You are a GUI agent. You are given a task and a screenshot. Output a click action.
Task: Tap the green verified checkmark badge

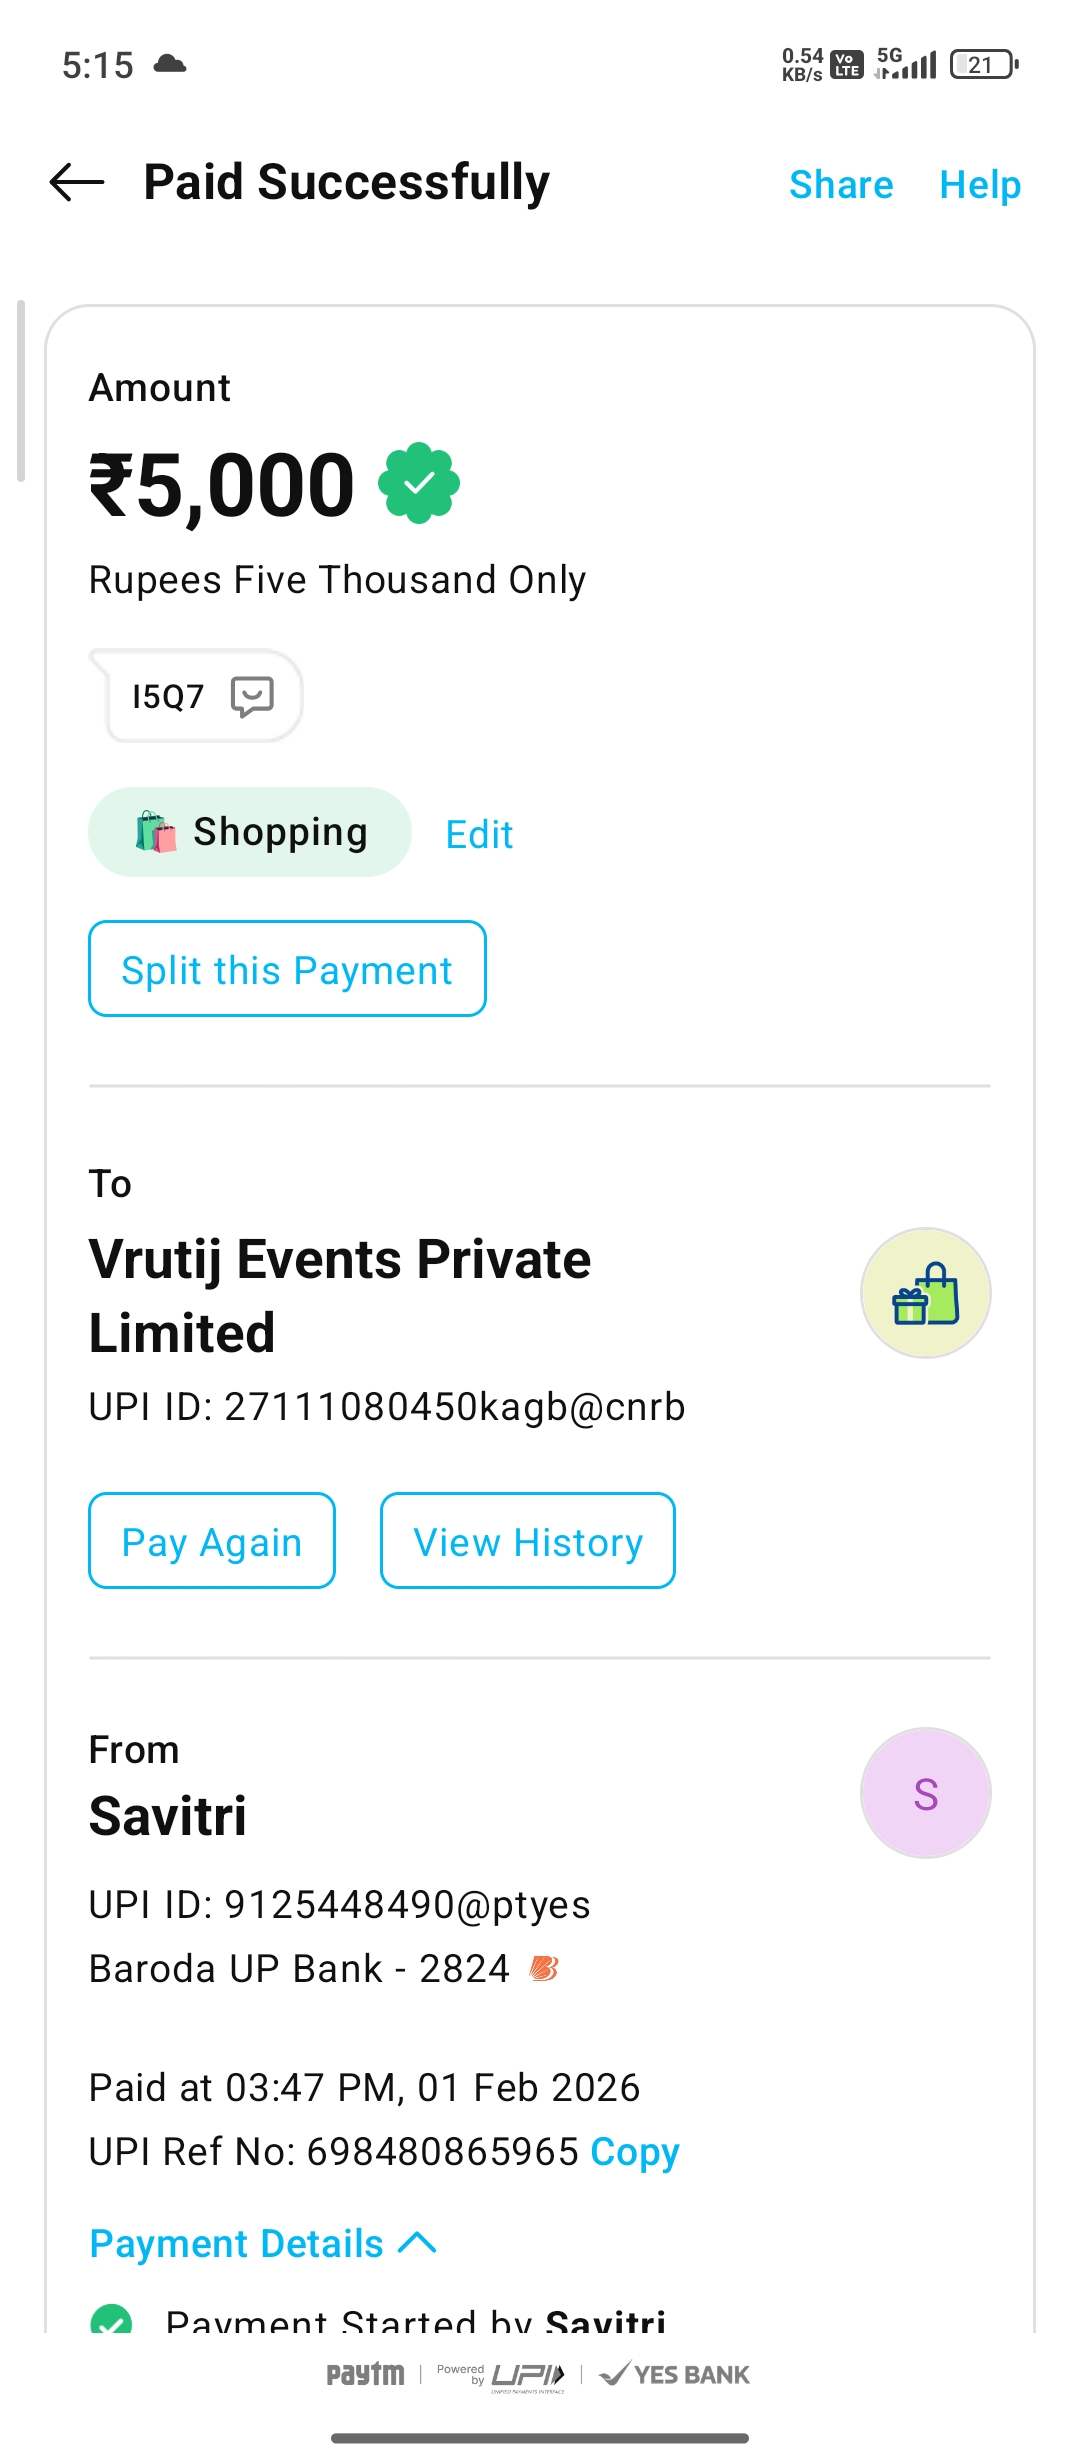[x=419, y=483]
